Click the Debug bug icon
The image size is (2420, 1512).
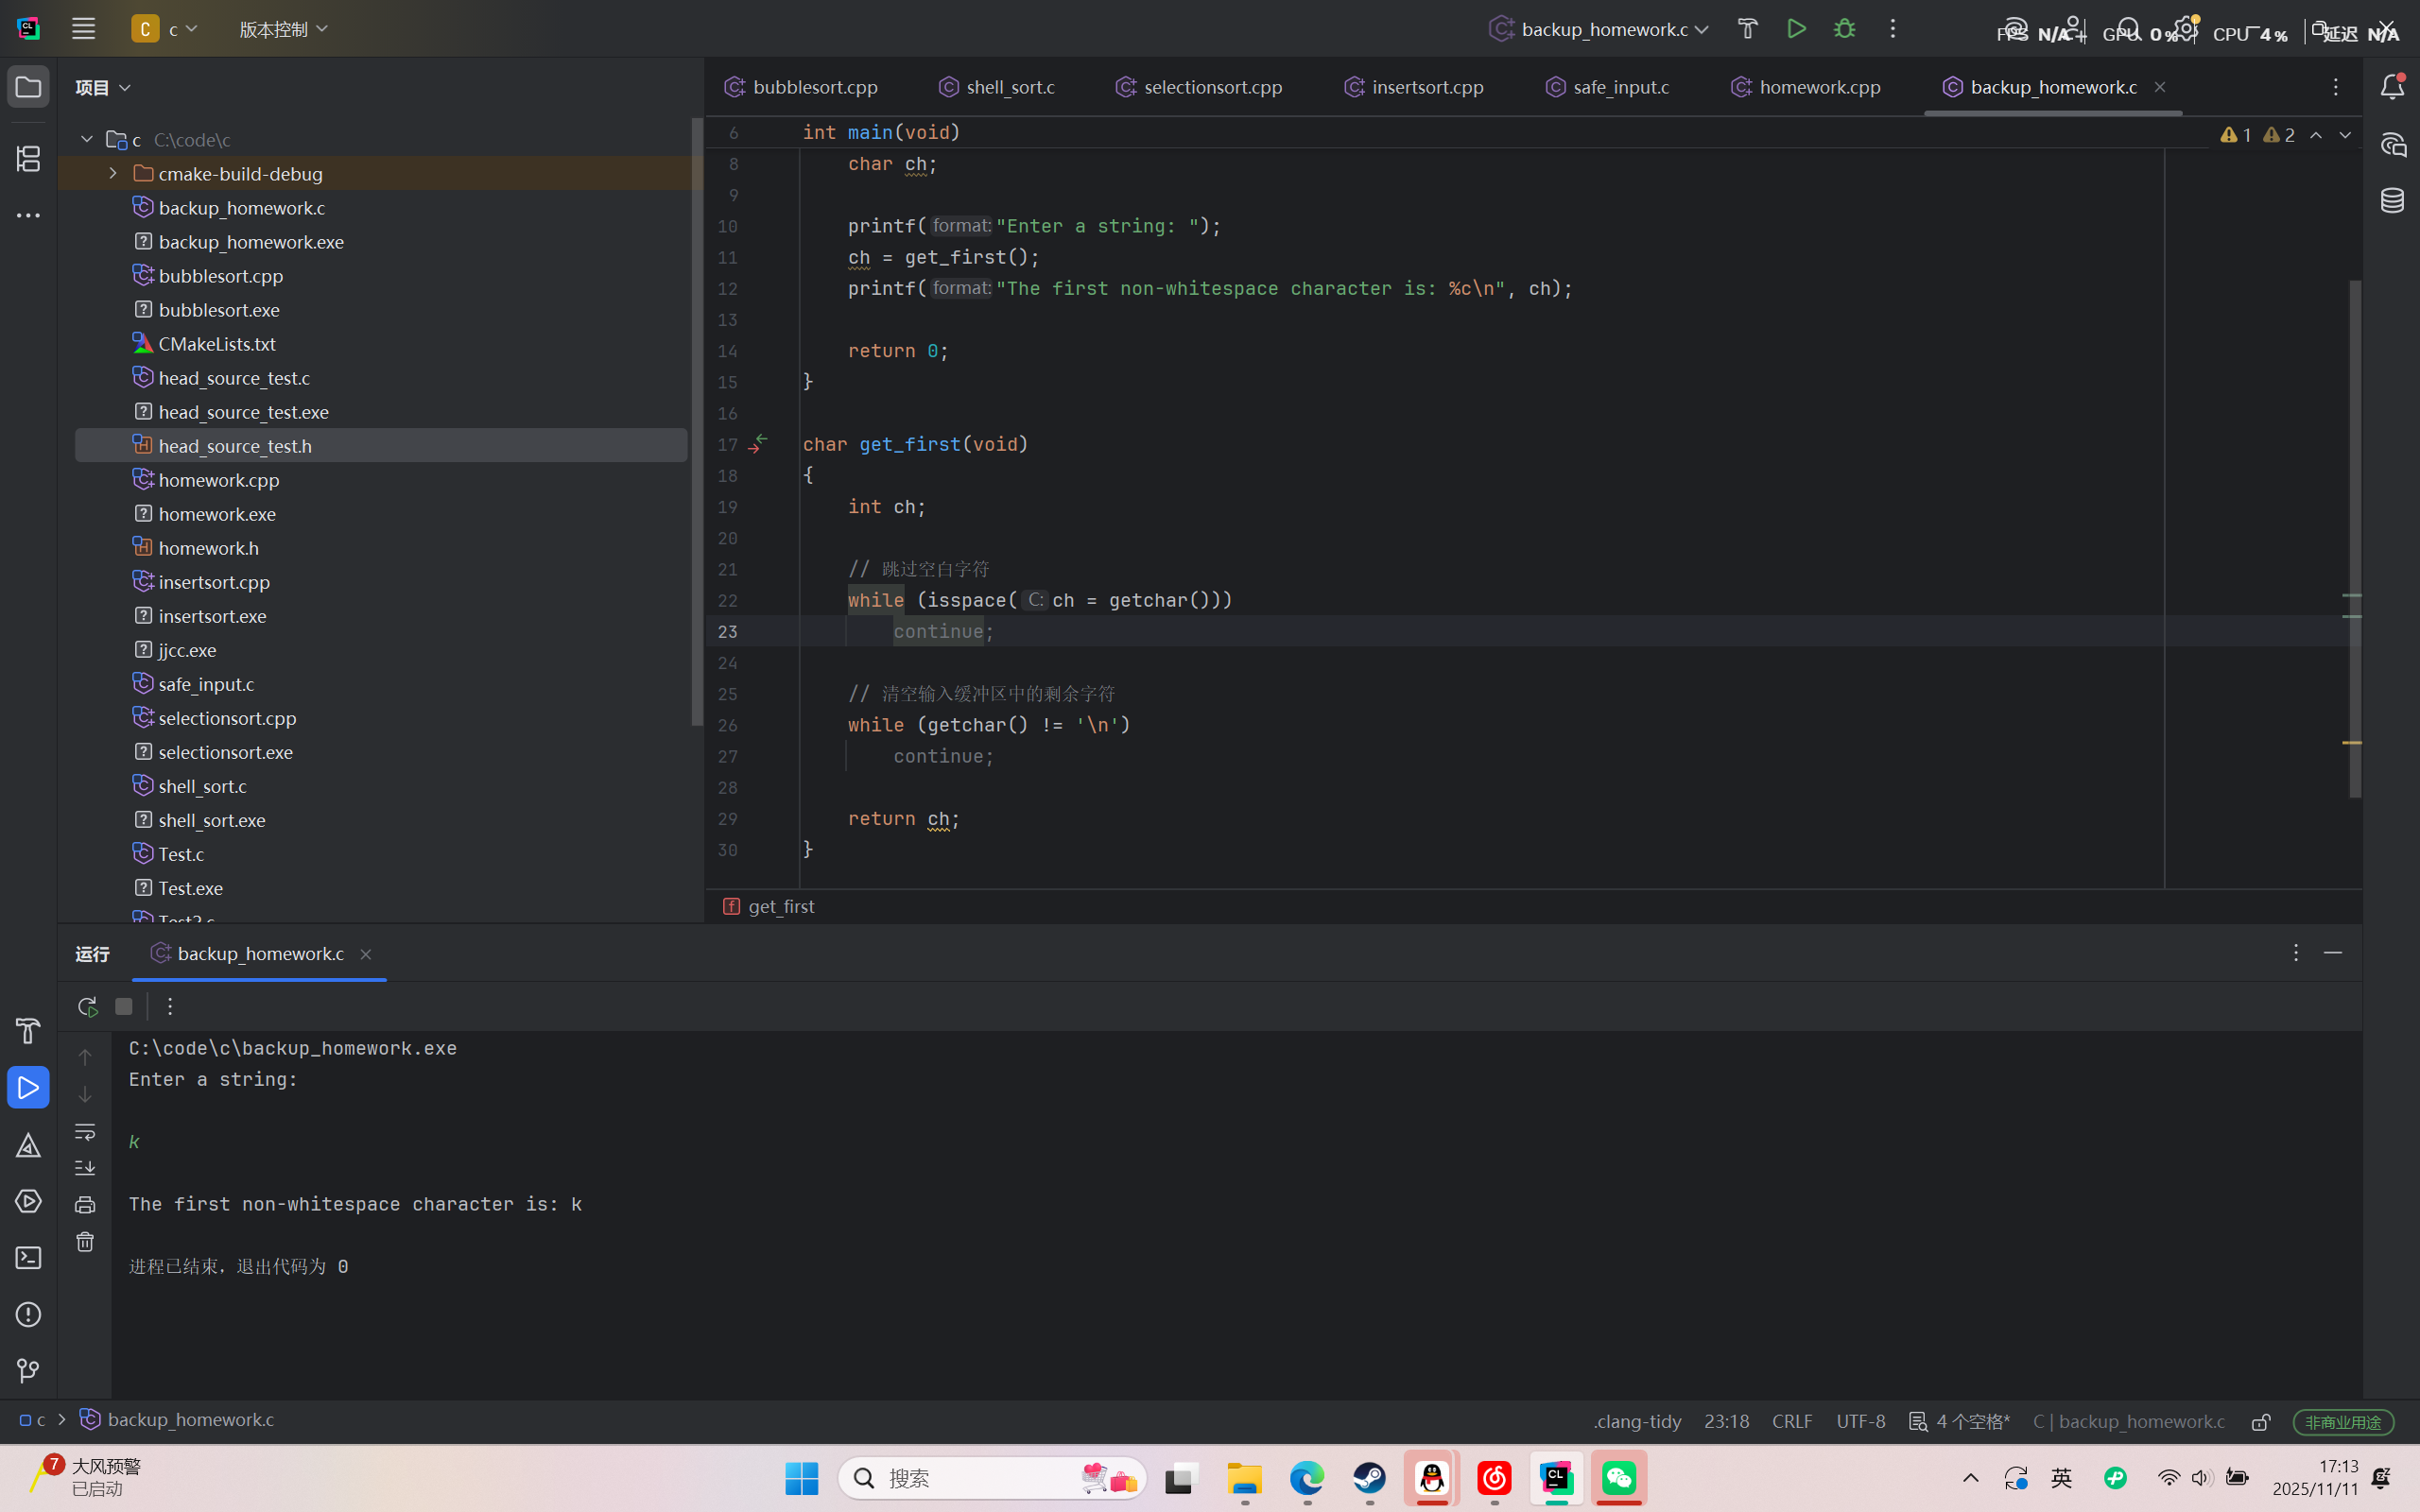click(x=1844, y=29)
